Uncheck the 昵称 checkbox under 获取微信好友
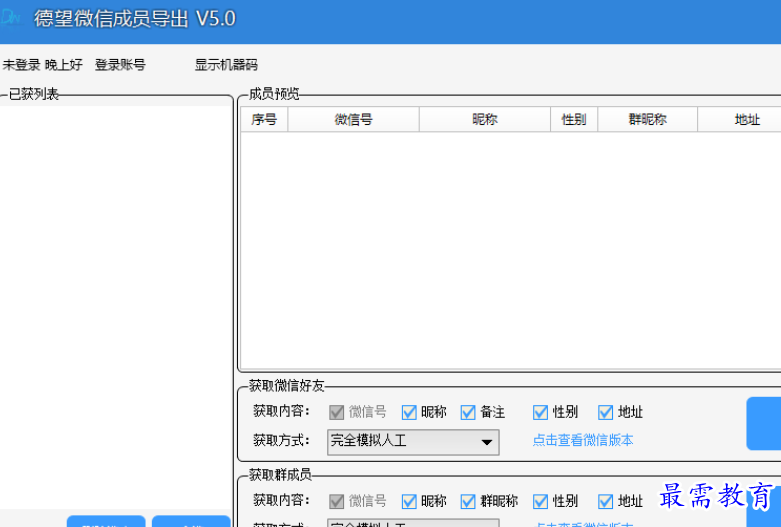The height and width of the screenshot is (527, 781). coord(409,412)
